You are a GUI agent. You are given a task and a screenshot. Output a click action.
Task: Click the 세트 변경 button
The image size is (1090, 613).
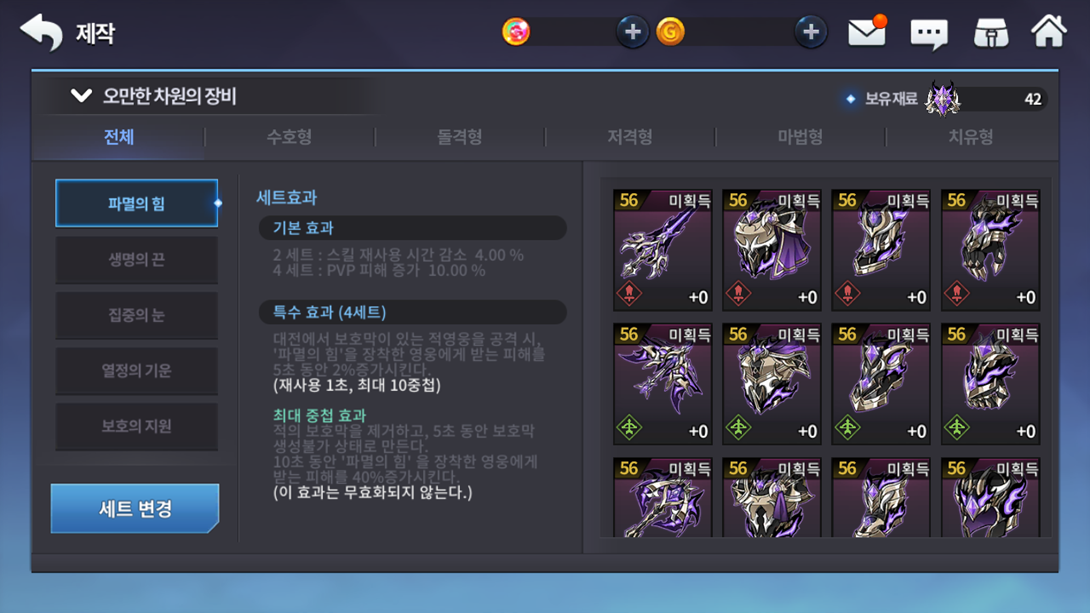tap(135, 508)
